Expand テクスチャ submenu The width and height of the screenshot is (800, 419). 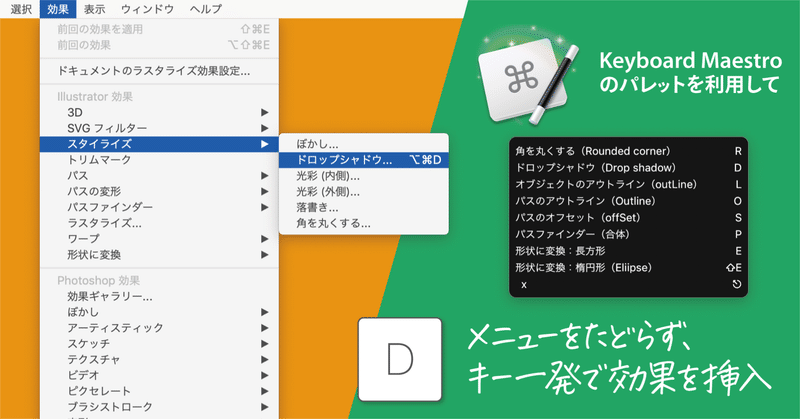coord(159,360)
